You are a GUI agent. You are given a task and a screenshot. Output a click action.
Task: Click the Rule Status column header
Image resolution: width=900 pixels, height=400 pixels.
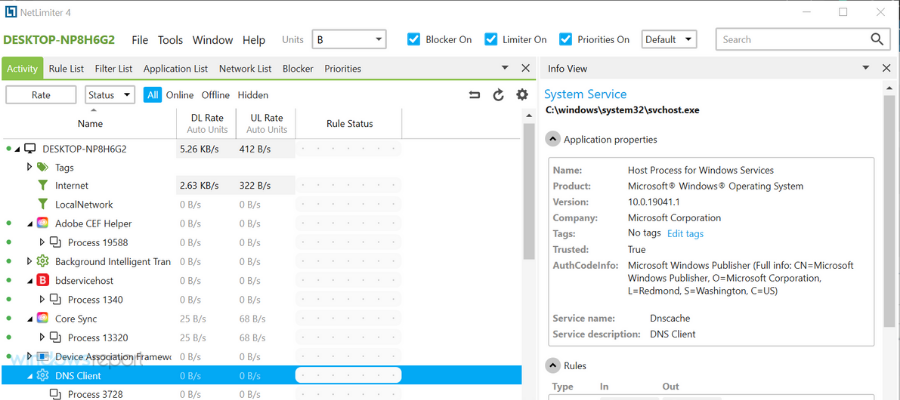[350, 123]
